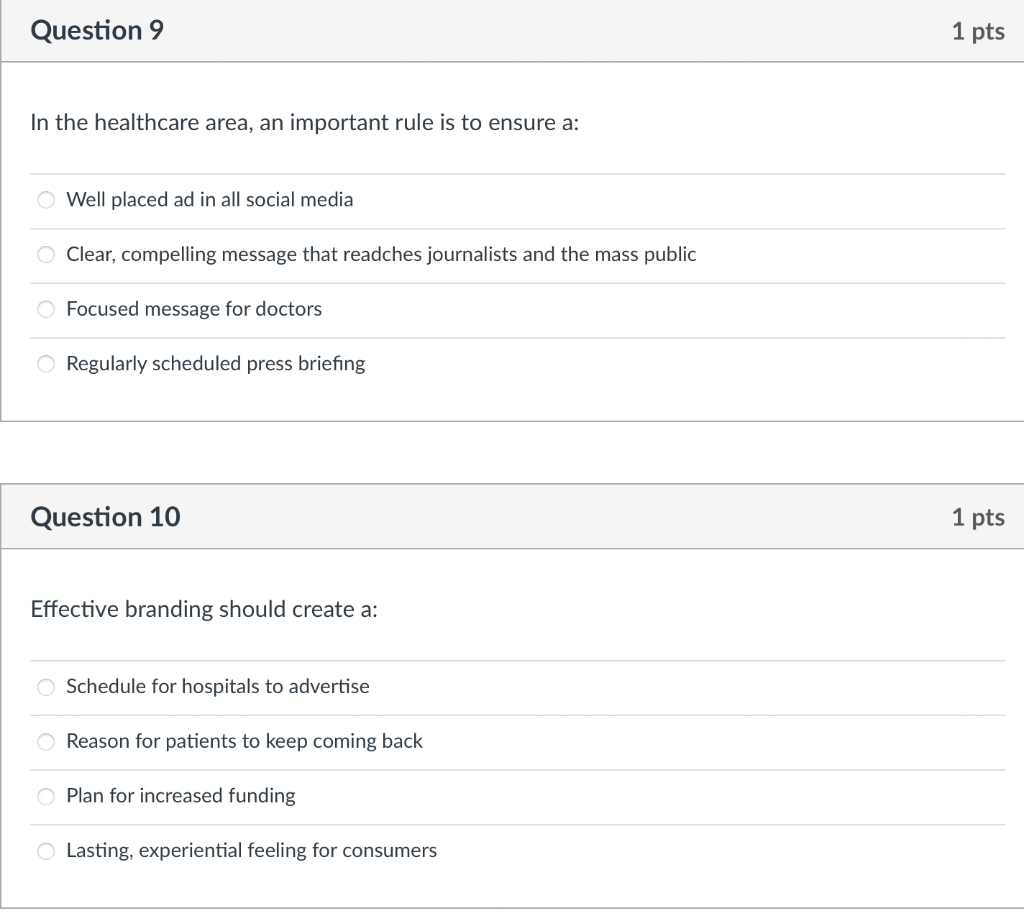Click the 'Schedule for hospitals to advertise' label text
The height and width of the screenshot is (916, 1024).
217,687
